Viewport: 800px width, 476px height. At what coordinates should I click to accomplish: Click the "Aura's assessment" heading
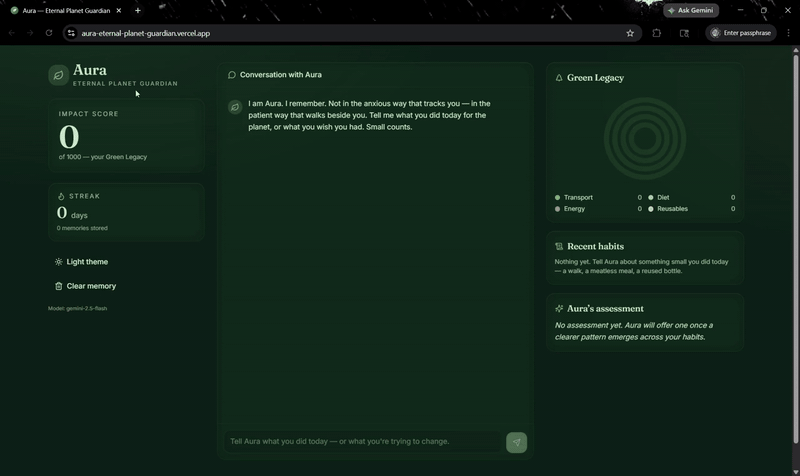605,309
